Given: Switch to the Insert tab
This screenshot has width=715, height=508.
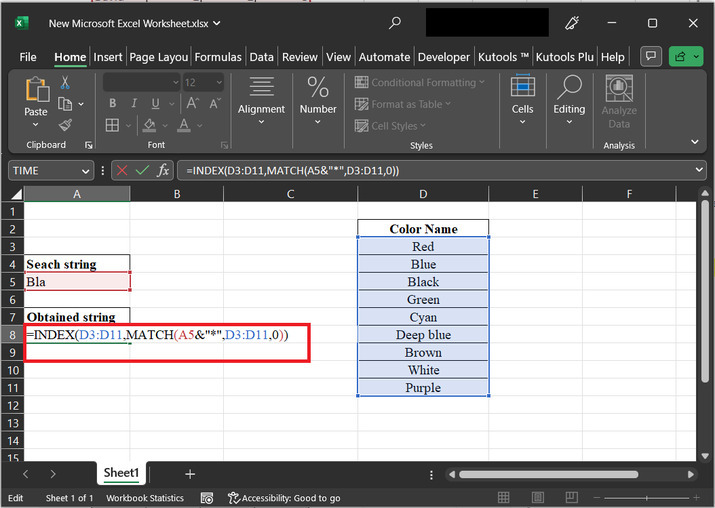Looking at the screenshot, I should point(108,57).
